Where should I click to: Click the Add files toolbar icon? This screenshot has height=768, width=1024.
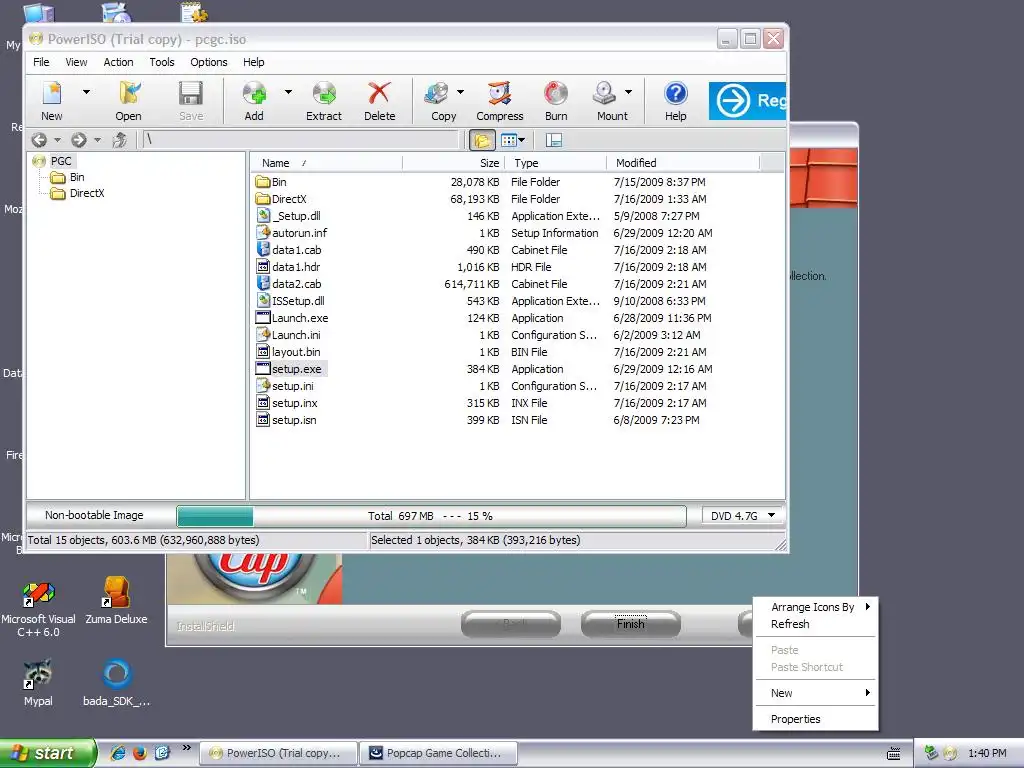[x=254, y=93]
